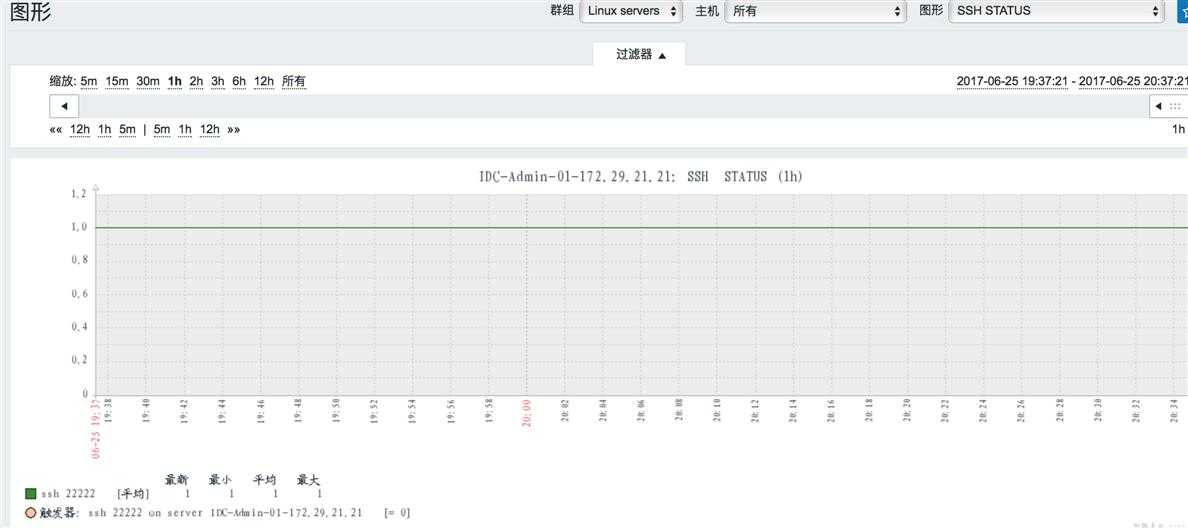Click the 图形 page heading
Image resolution: width=1188 pixels, height=528 pixels.
tap(31, 13)
